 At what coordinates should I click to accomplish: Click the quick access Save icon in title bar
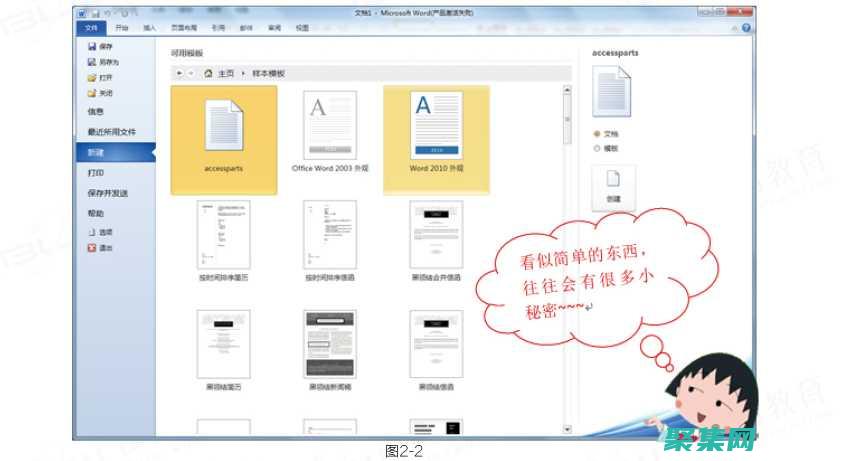[96, 13]
